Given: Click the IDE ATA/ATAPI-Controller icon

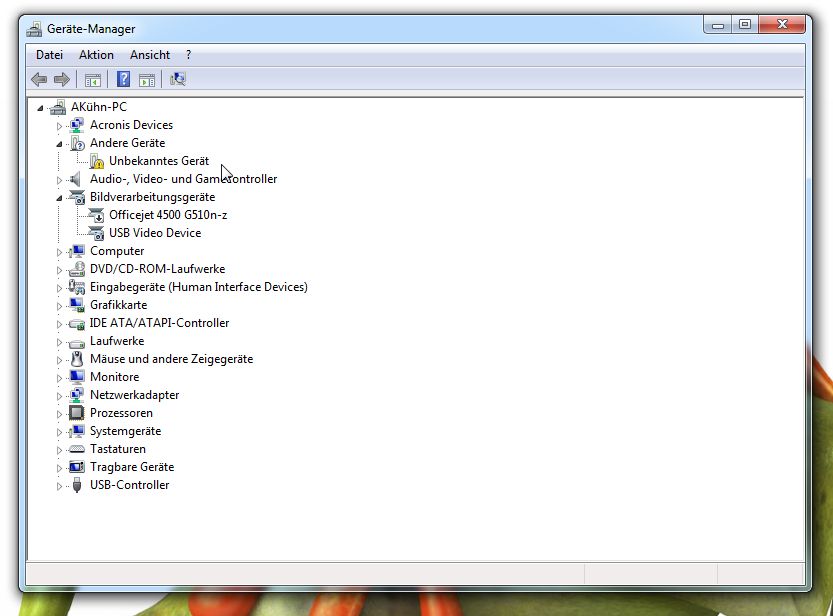Looking at the screenshot, I should (x=77, y=324).
